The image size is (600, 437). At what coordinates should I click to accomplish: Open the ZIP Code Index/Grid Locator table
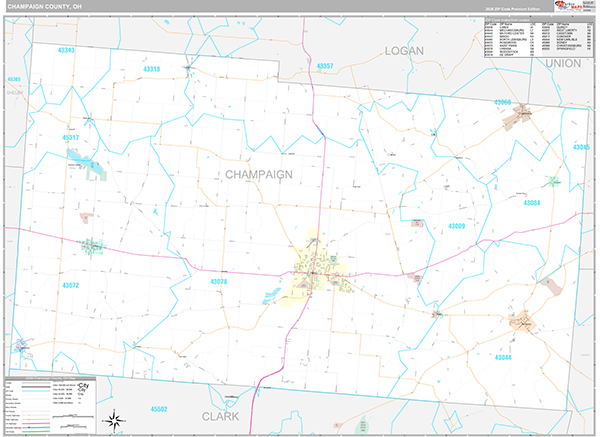click(x=538, y=38)
